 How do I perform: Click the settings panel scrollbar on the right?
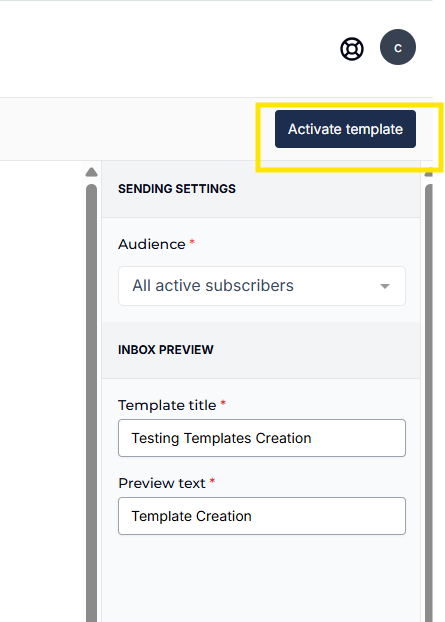pos(429,403)
